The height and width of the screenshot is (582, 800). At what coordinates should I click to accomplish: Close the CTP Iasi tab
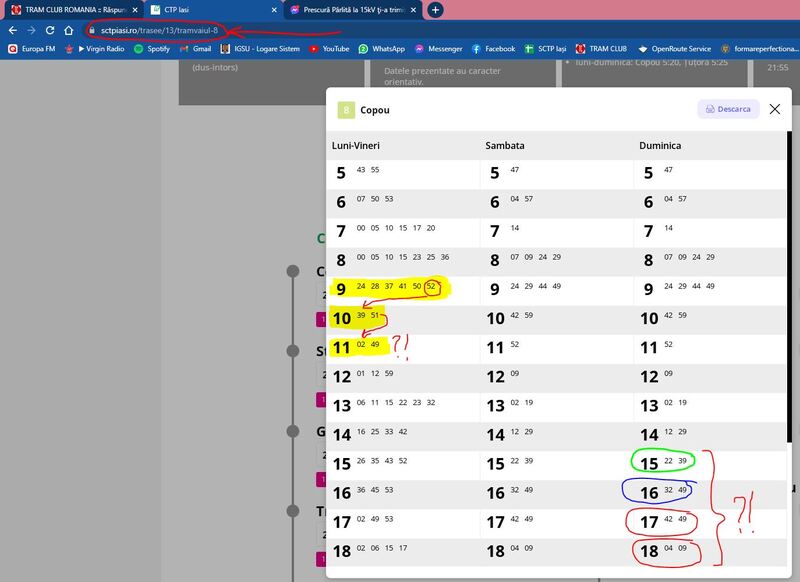click(274, 10)
